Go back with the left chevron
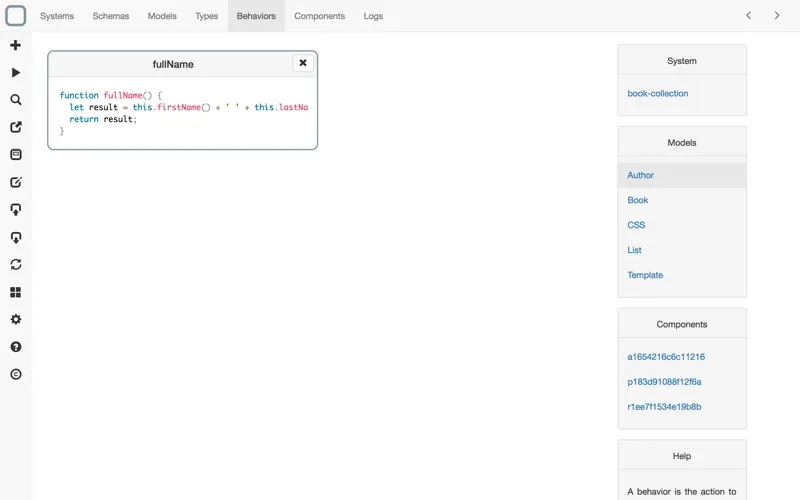 click(748, 15)
